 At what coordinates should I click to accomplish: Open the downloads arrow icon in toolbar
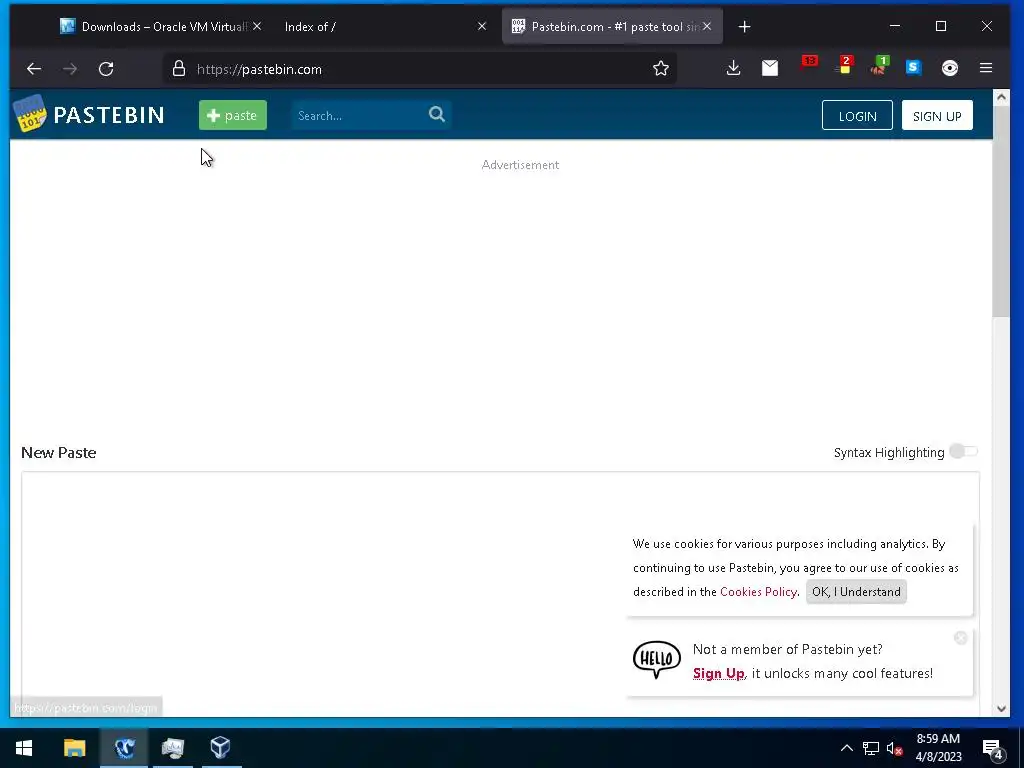733,68
